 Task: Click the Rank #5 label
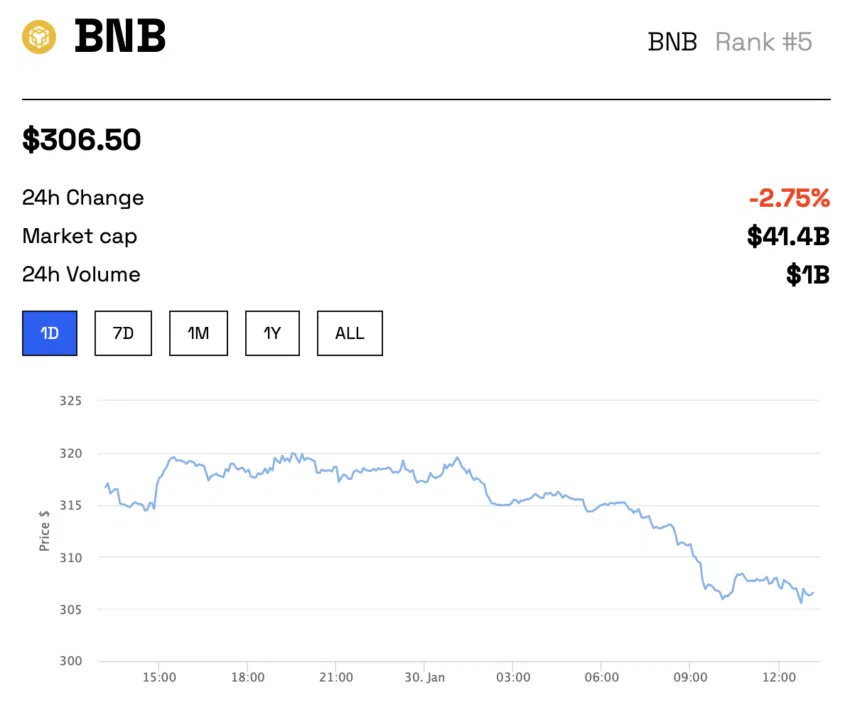coord(763,42)
